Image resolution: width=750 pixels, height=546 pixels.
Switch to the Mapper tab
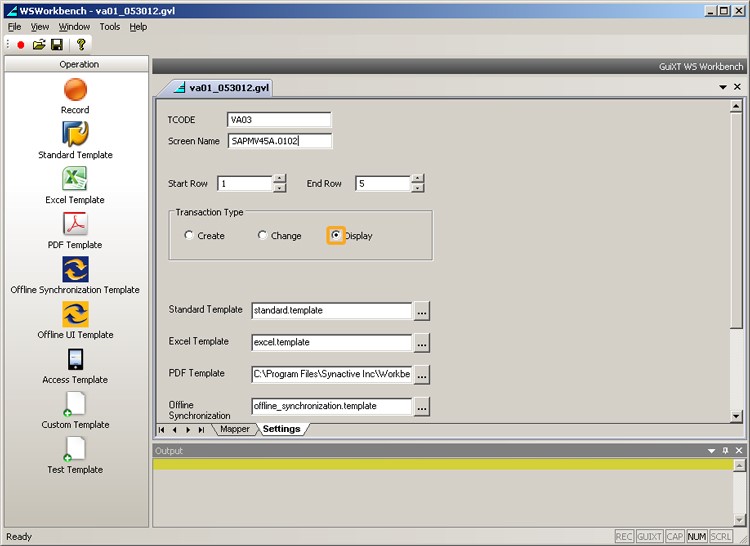click(234, 429)
